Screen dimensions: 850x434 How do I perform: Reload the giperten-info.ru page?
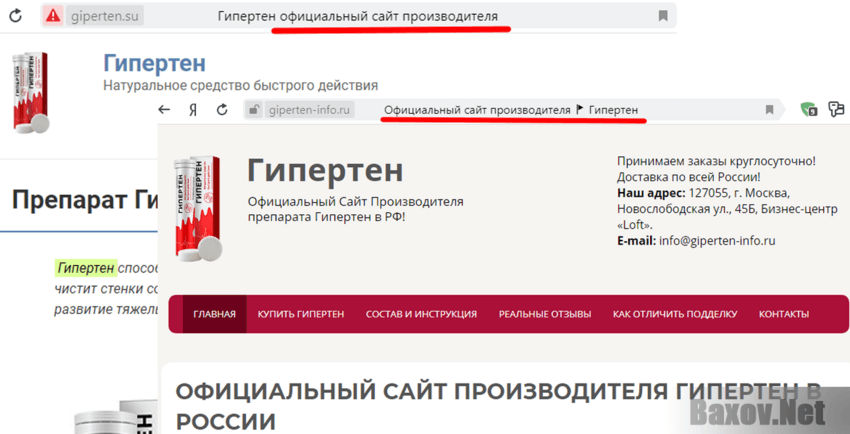point(222,110)
